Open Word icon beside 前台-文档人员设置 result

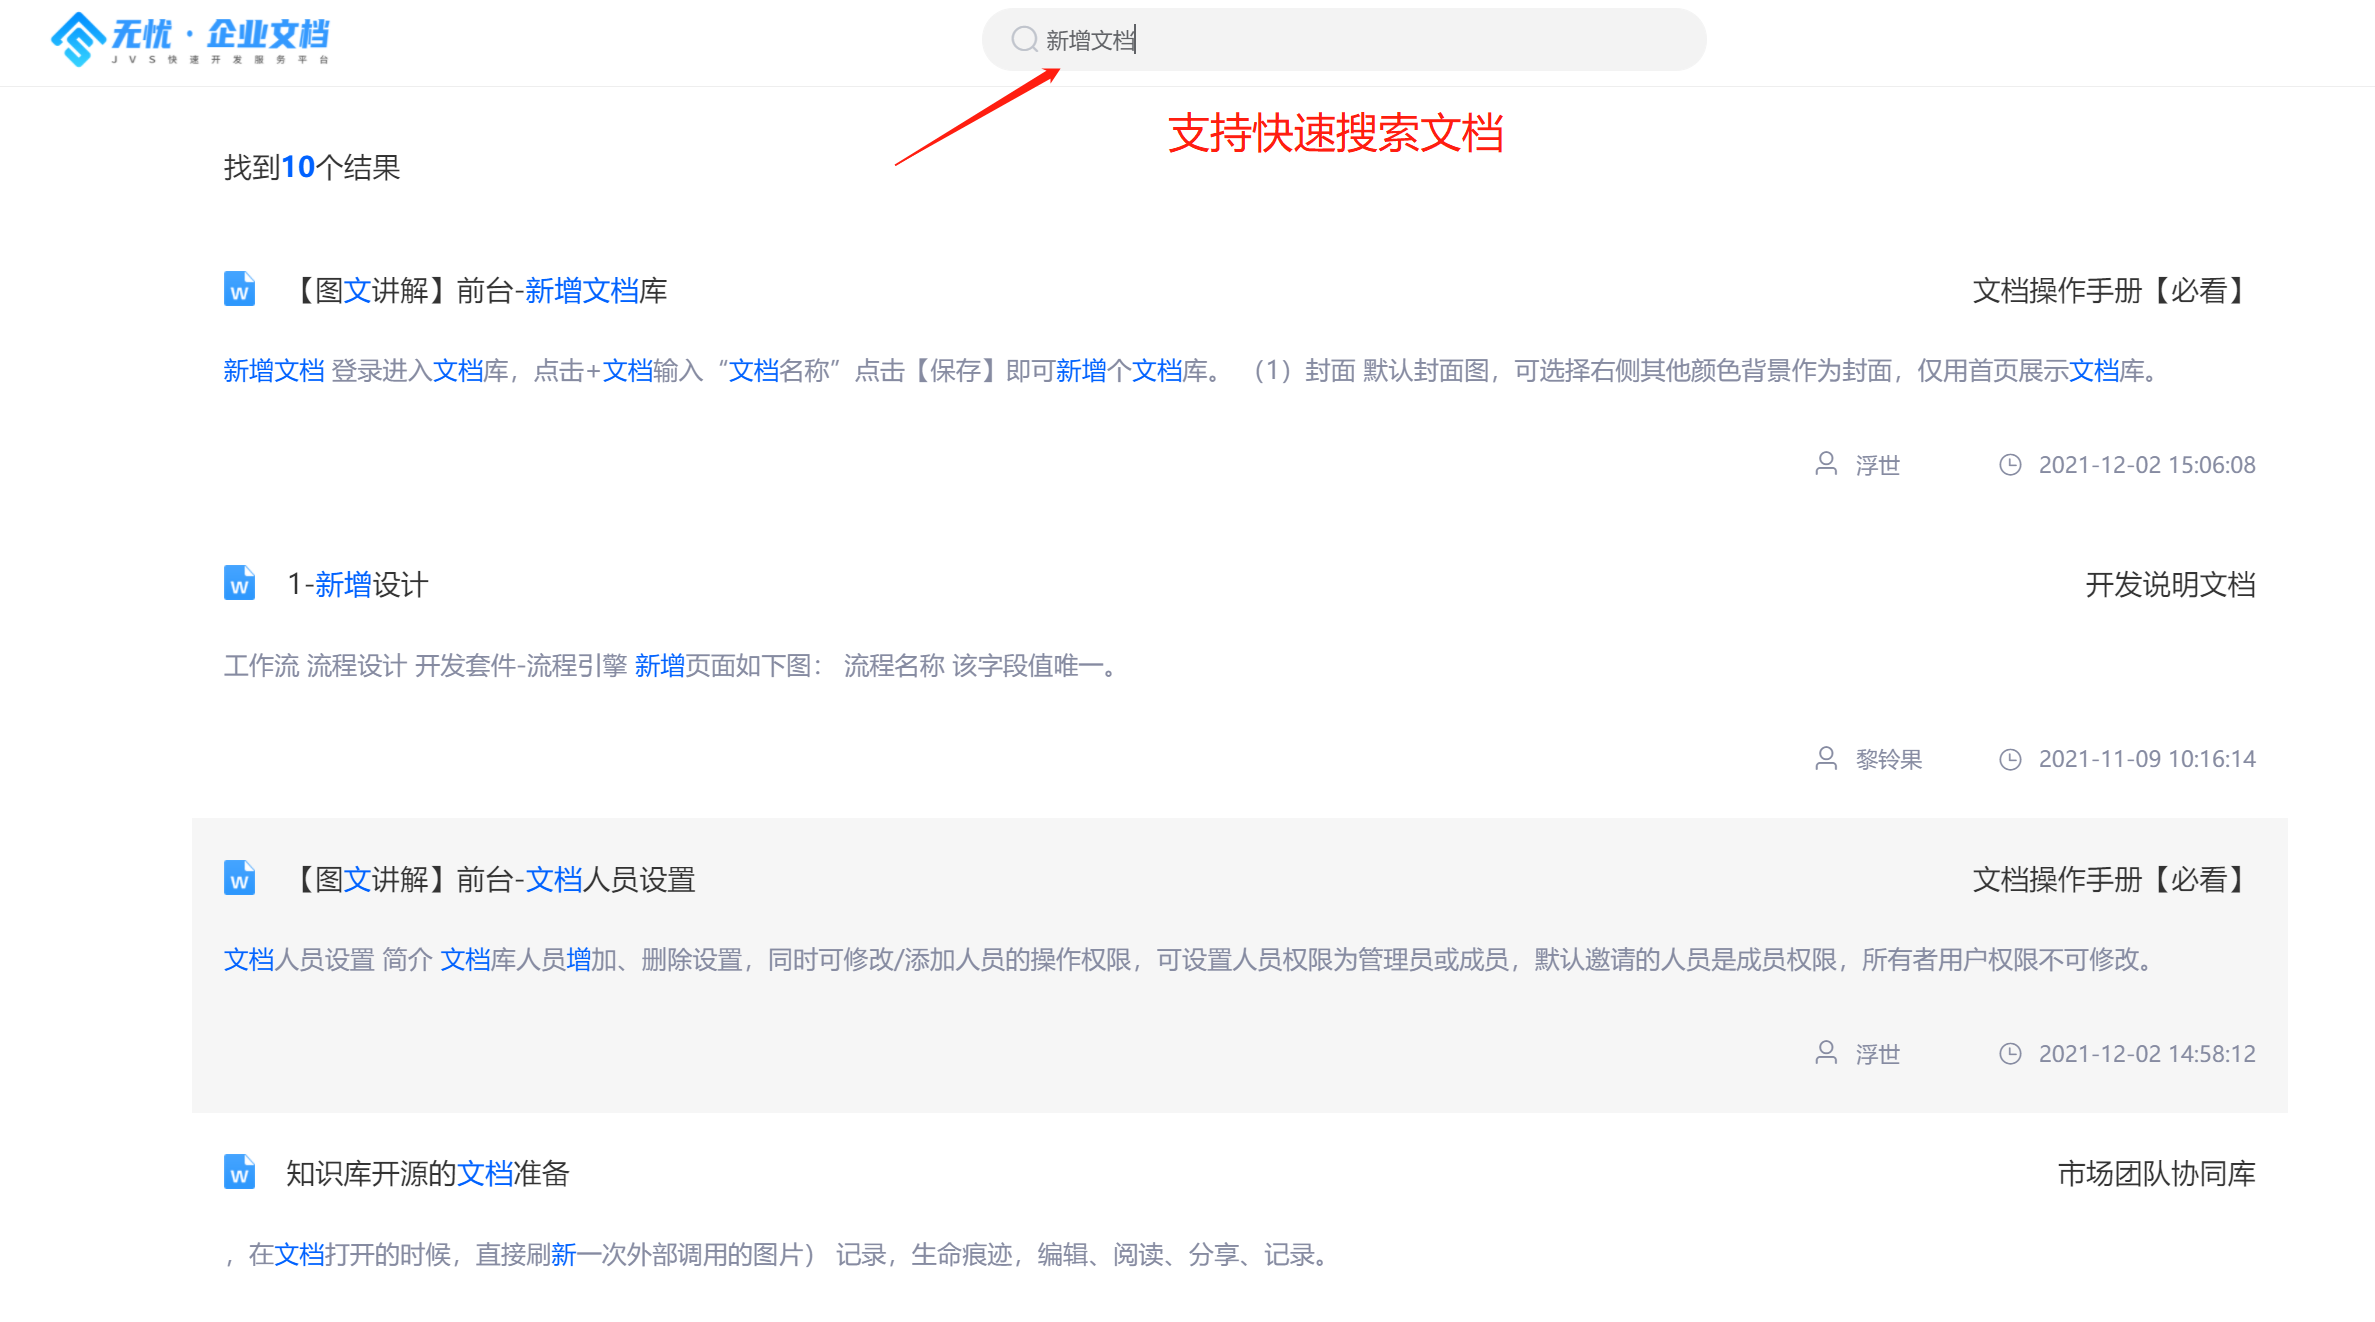(239, 878)
